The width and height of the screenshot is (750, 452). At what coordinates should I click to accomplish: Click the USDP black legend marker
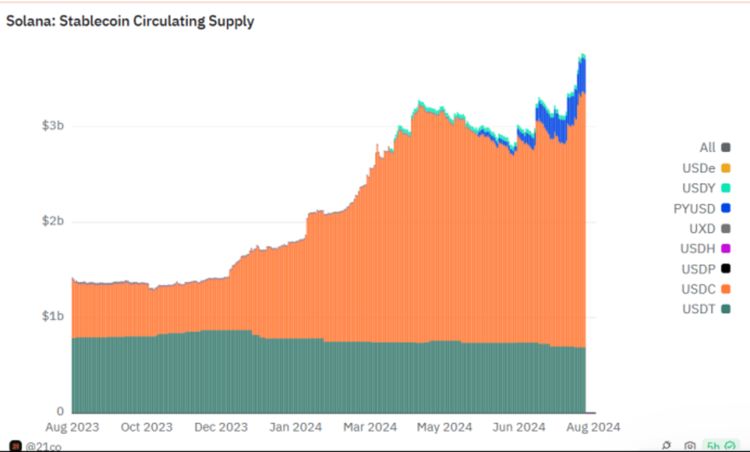(726, 269)
